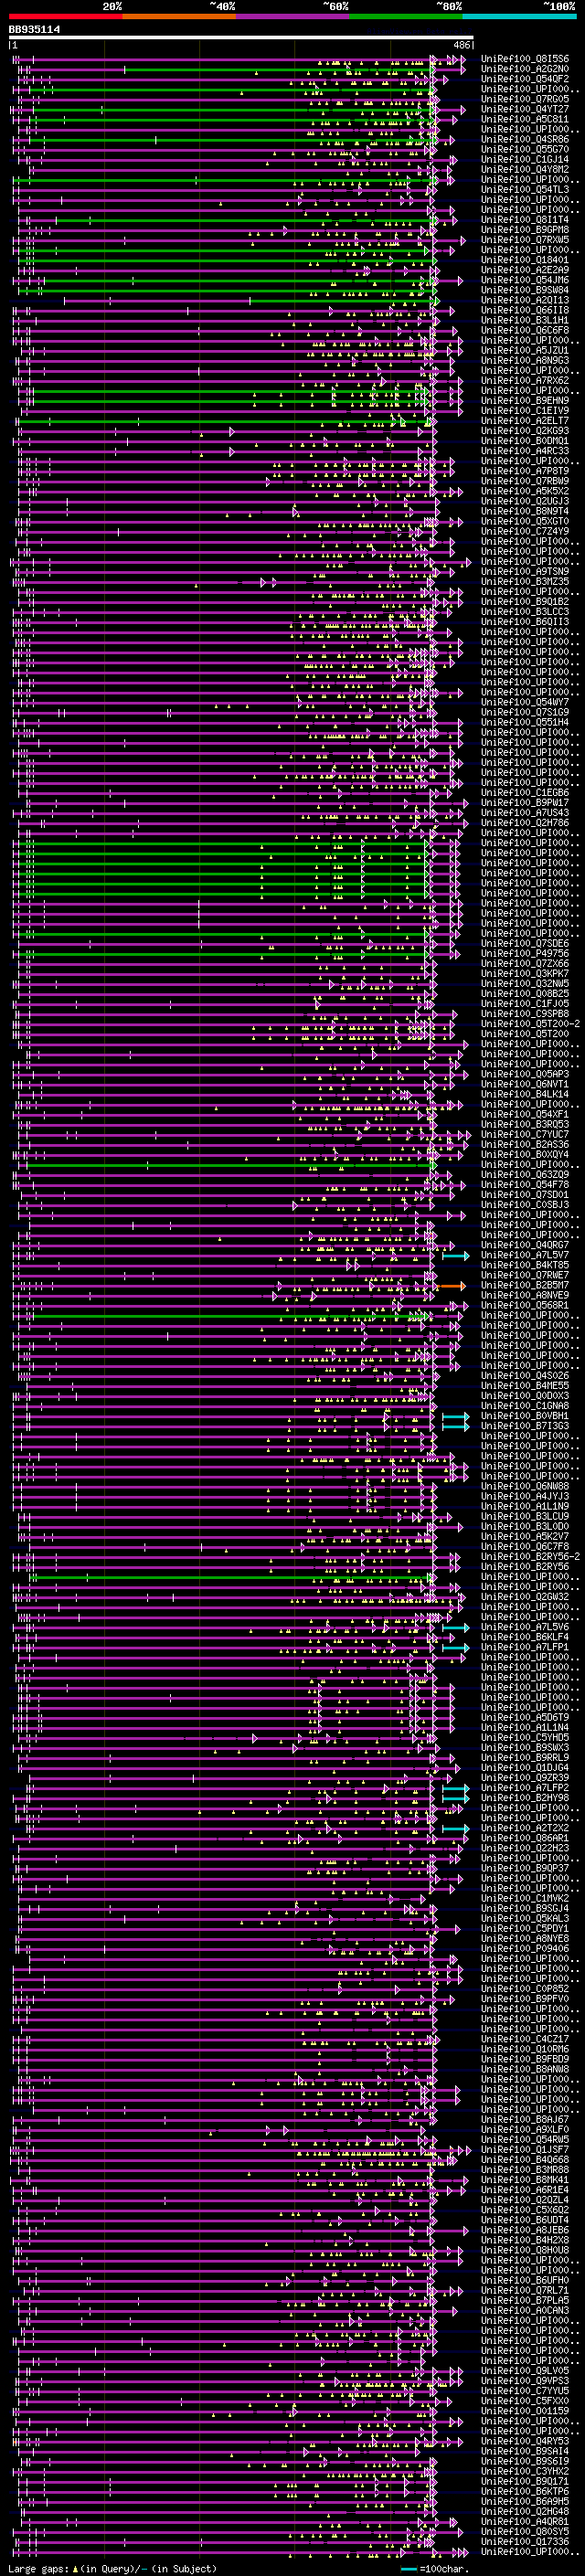585x2576 pixels.
Task: Select the UniRef100_C1GNA8 hit
Action: (x=524, y=1406)
